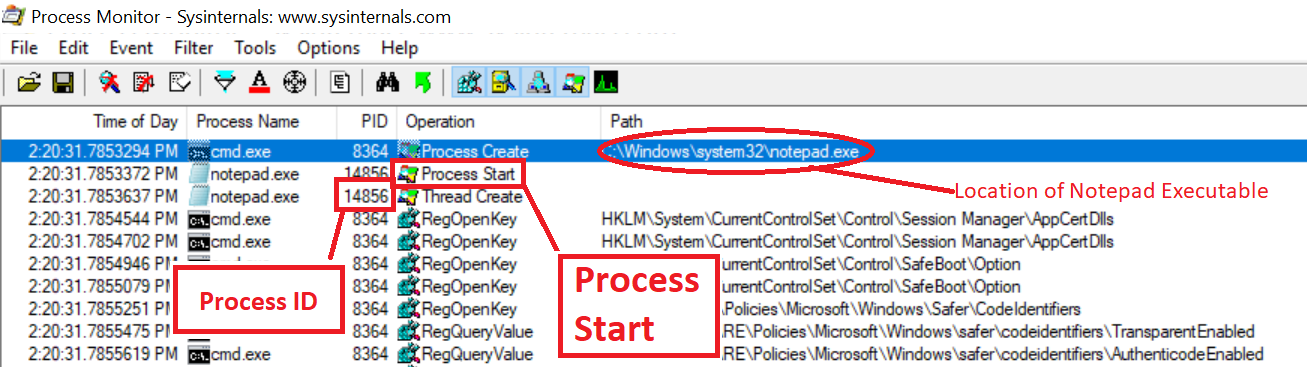Open the Filter funnel toolbar icon
Screen dimensions: 1309x367
coord(225,82)
